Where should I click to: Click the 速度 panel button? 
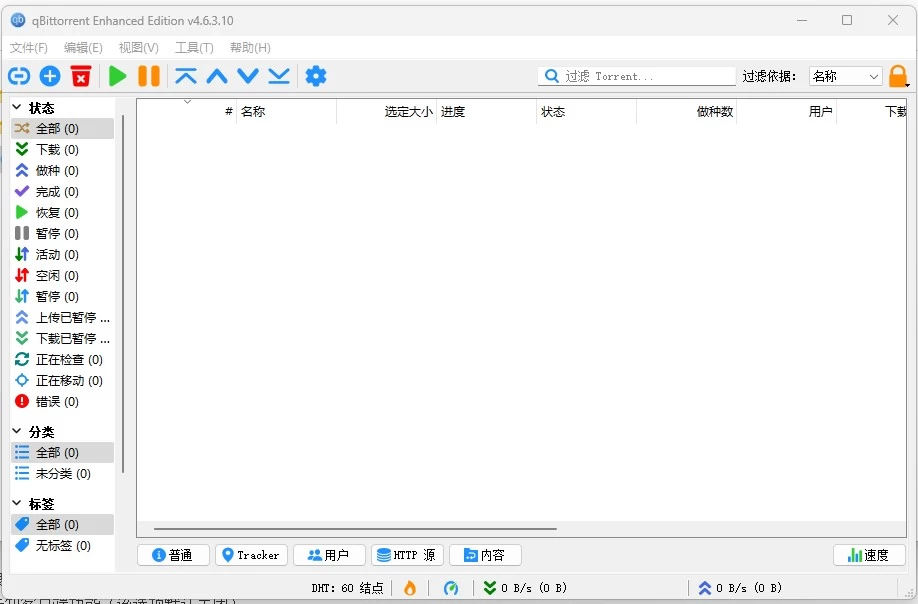pos(868,555)
